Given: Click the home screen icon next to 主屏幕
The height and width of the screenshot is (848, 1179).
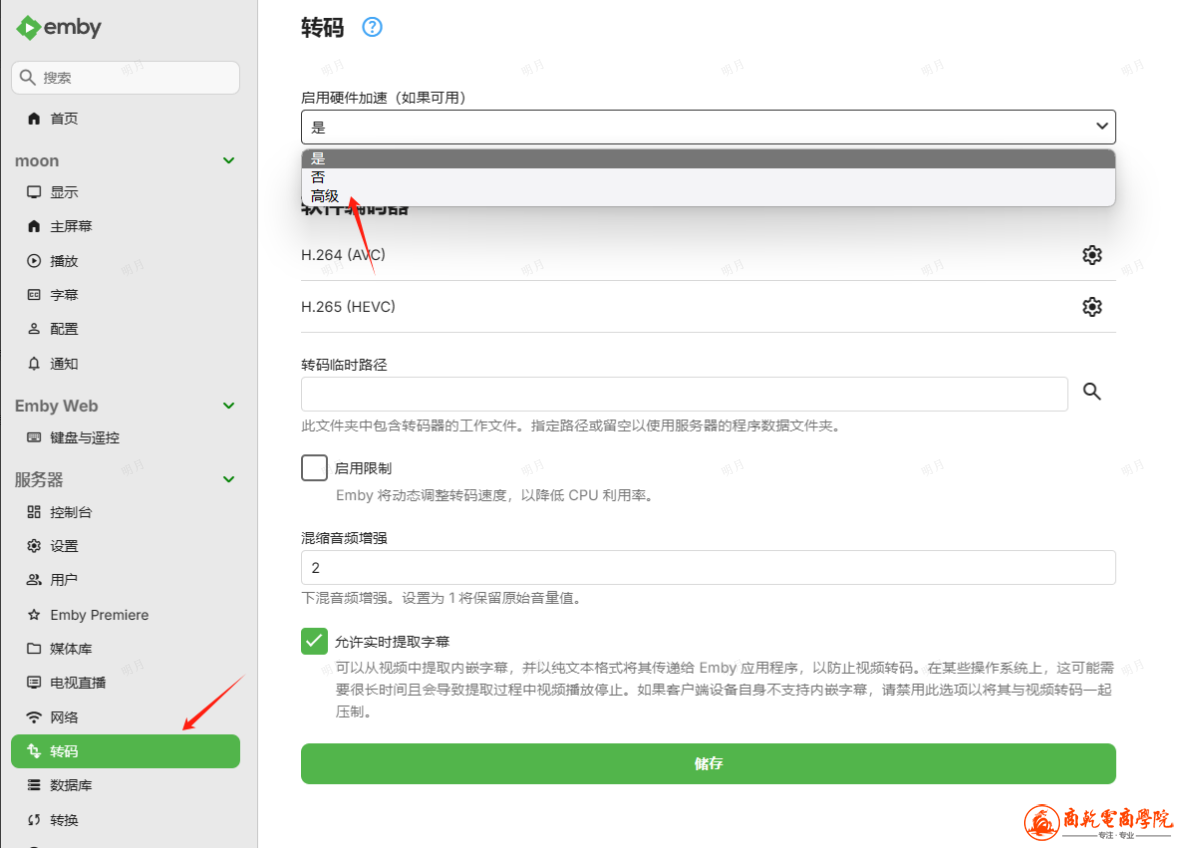Looking at the screenshot, I should pyautogui.click(x=34, y=226).
